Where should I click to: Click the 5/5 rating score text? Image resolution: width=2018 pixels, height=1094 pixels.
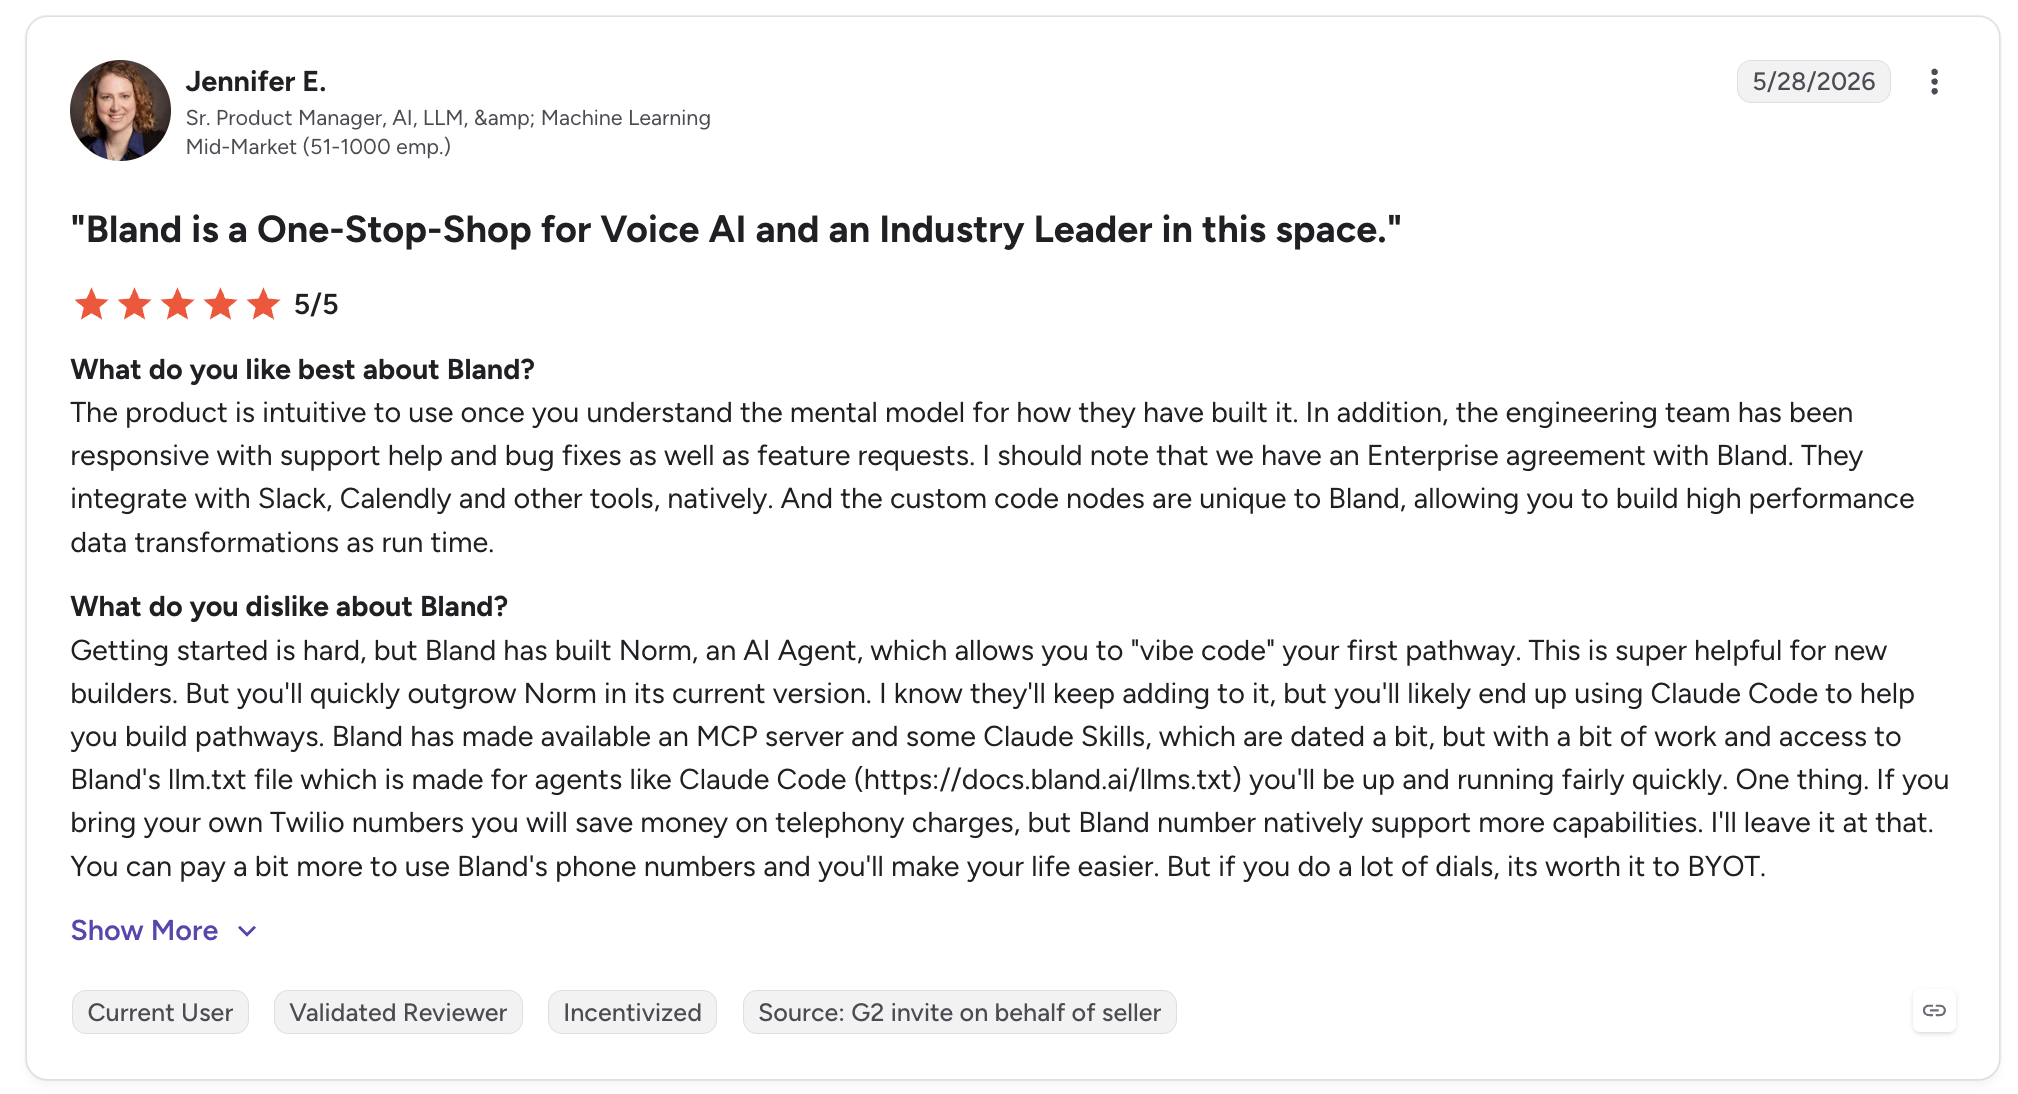click(x=316, y=304)
